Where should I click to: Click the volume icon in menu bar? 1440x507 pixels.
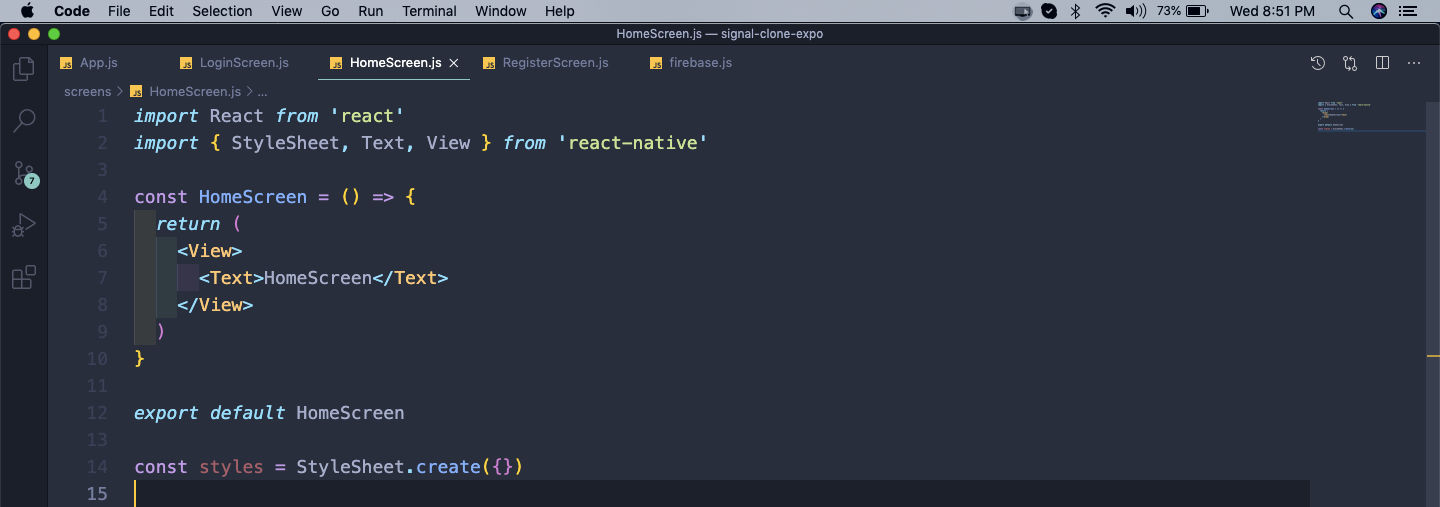[1135, 11]
